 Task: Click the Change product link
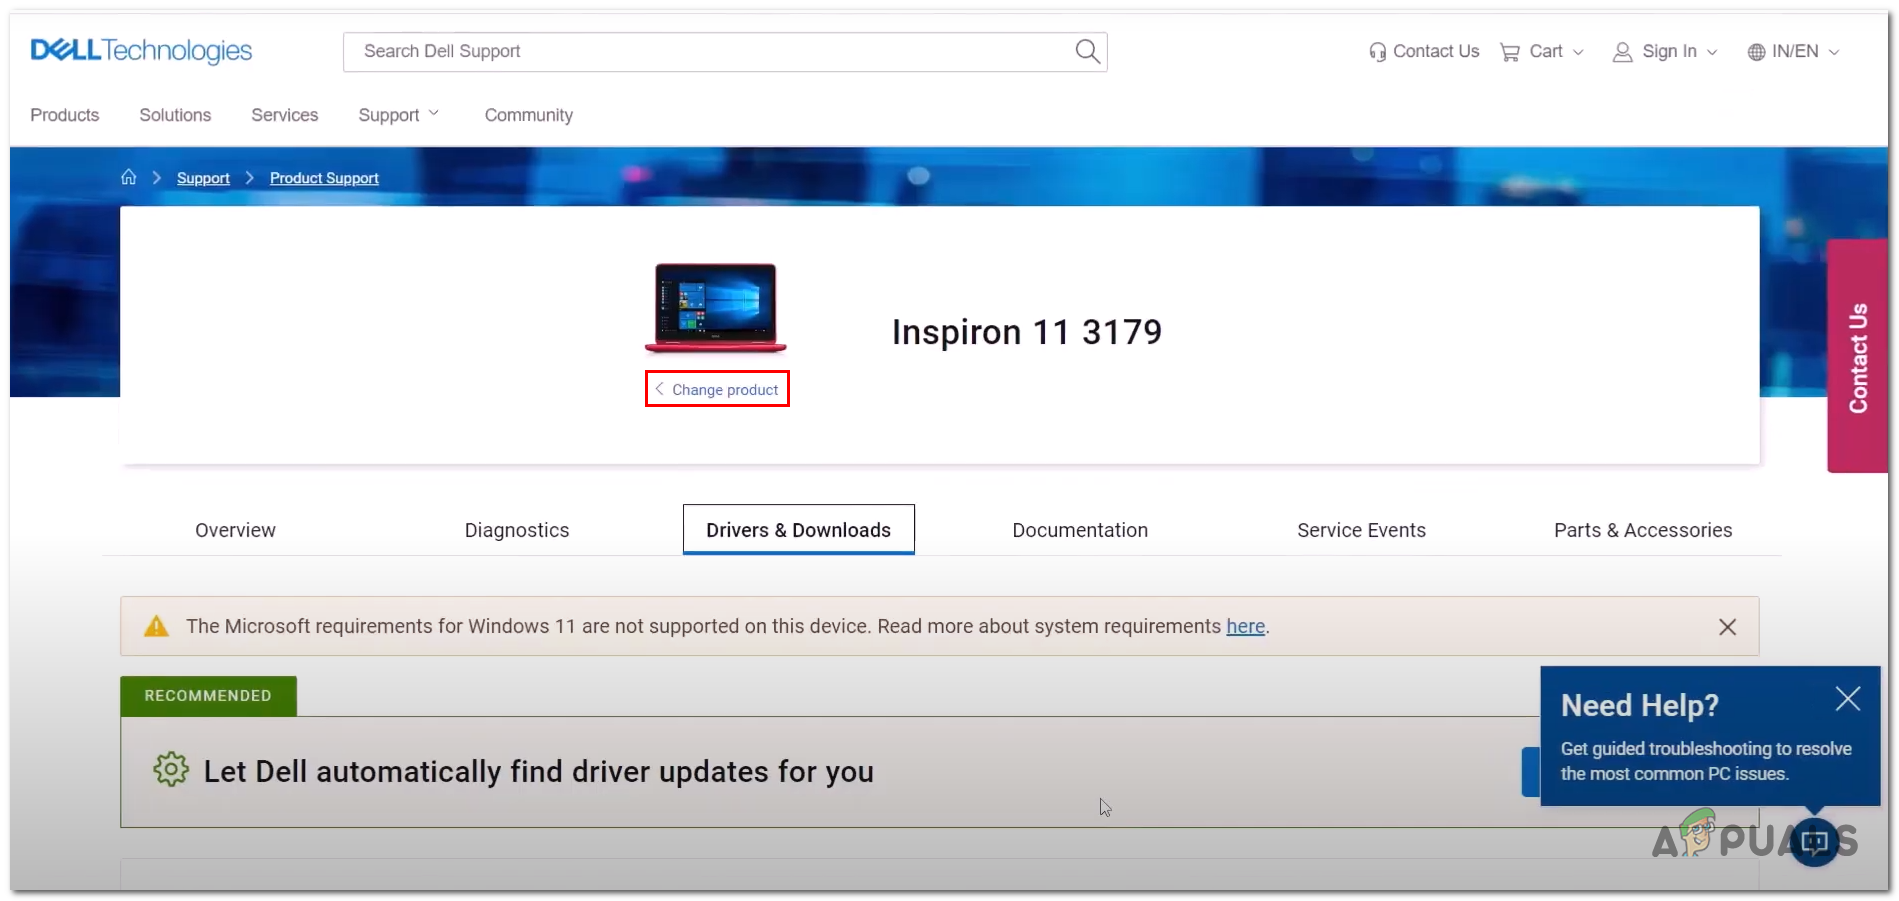point(717,389)
